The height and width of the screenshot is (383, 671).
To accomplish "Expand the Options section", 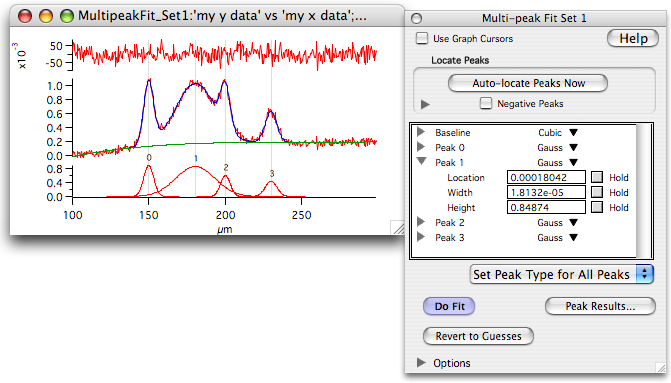I will click(x=422, y=363).
